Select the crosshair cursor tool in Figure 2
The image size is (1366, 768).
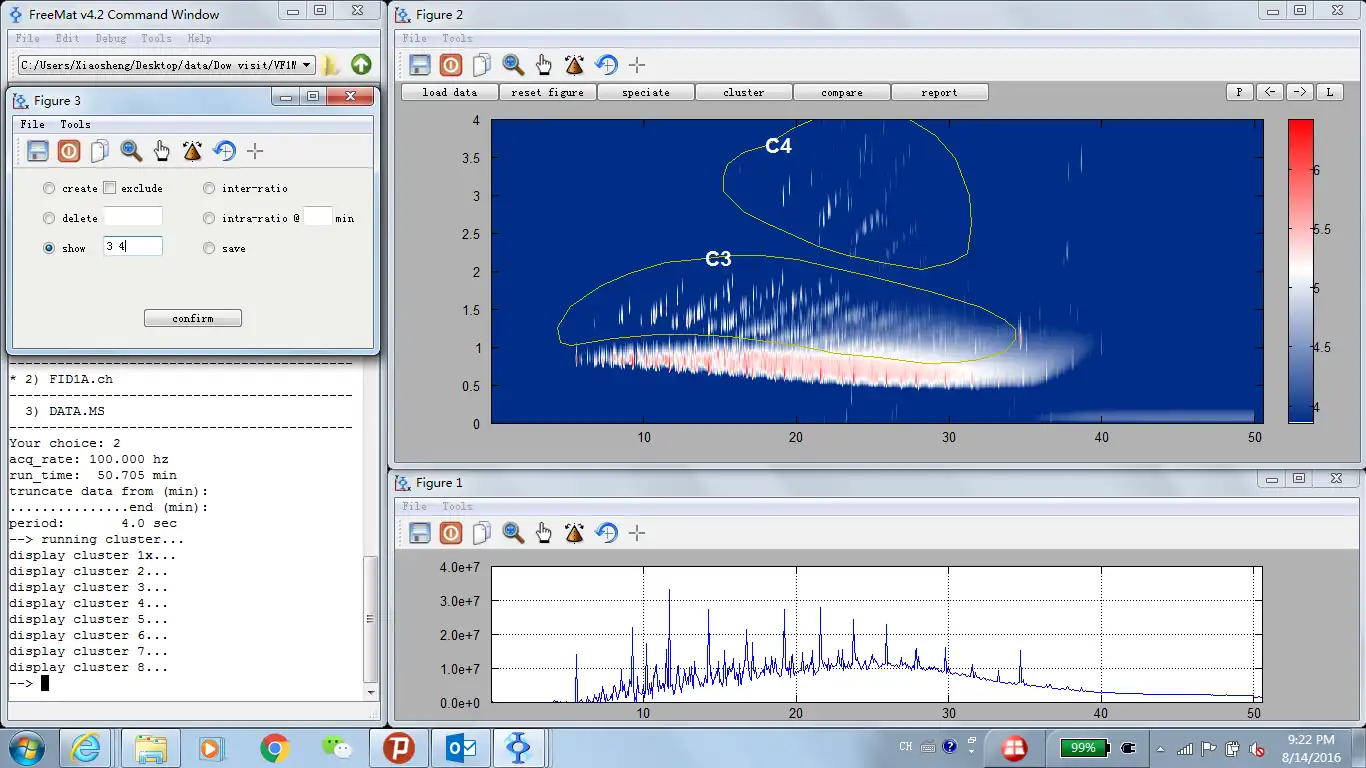(x=637, y=65)
